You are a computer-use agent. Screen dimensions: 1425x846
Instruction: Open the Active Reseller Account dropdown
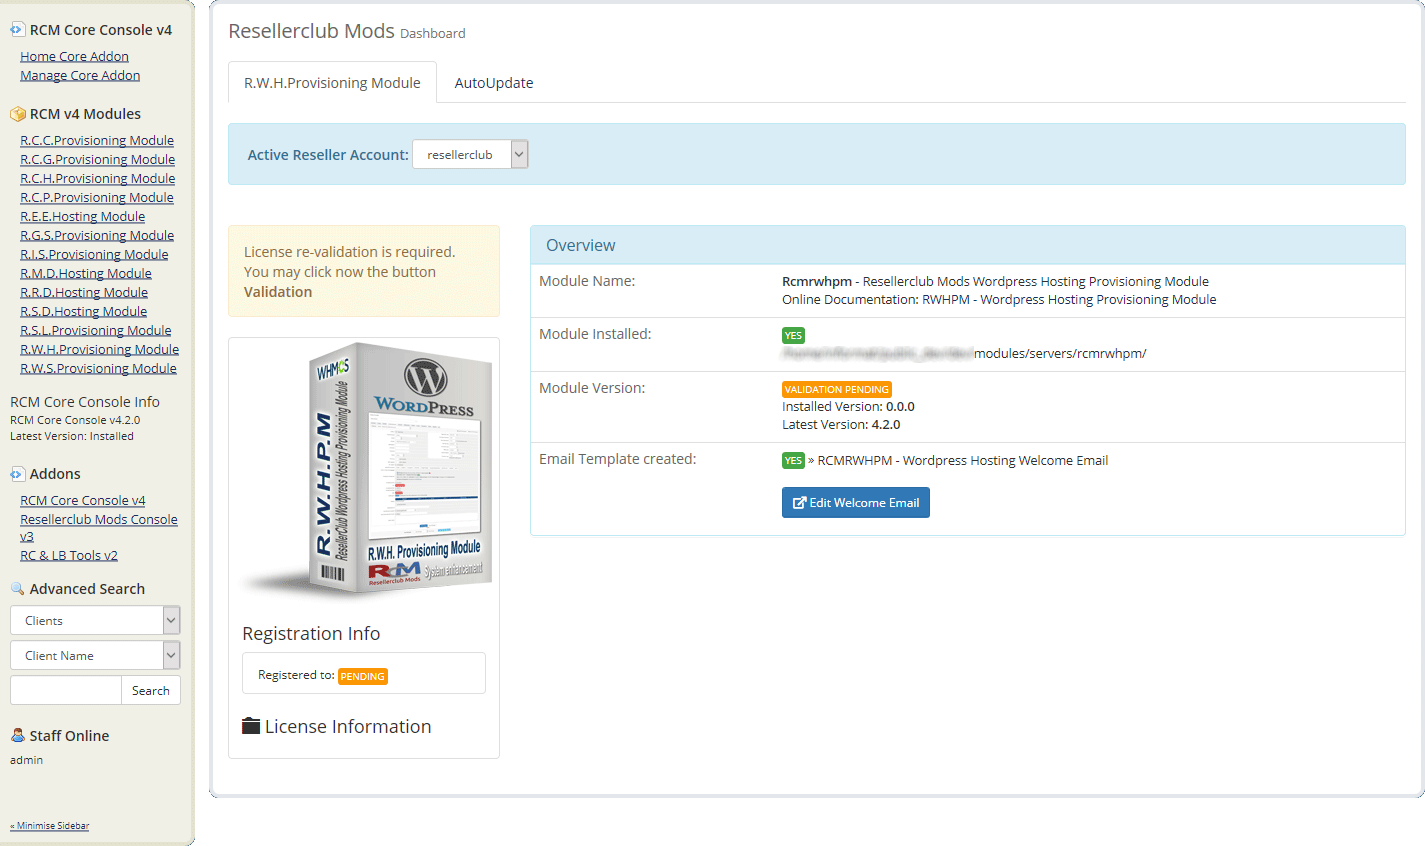(x=470, y=154)
